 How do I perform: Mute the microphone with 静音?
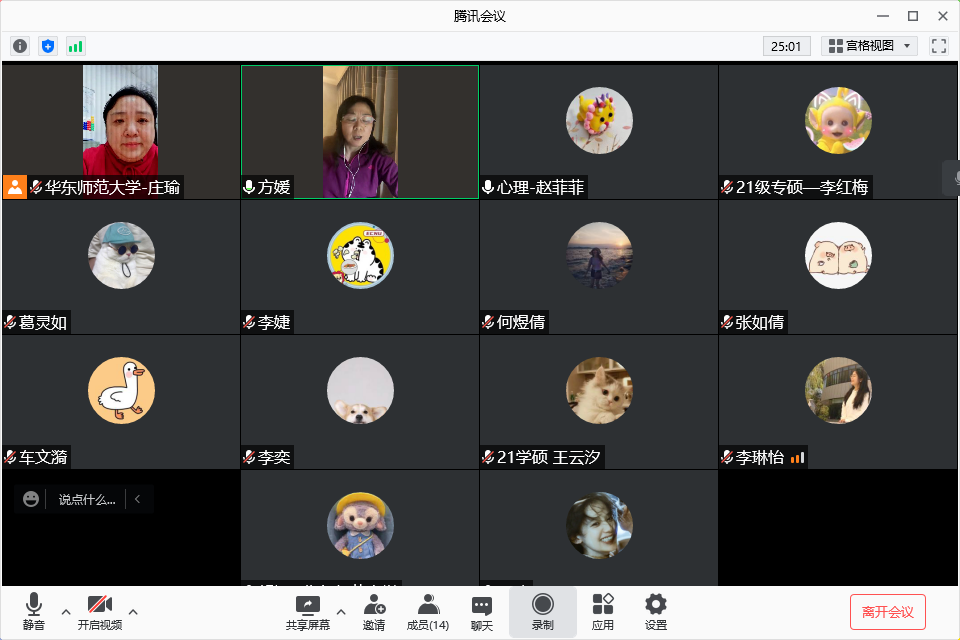click(x=33, y=612)
